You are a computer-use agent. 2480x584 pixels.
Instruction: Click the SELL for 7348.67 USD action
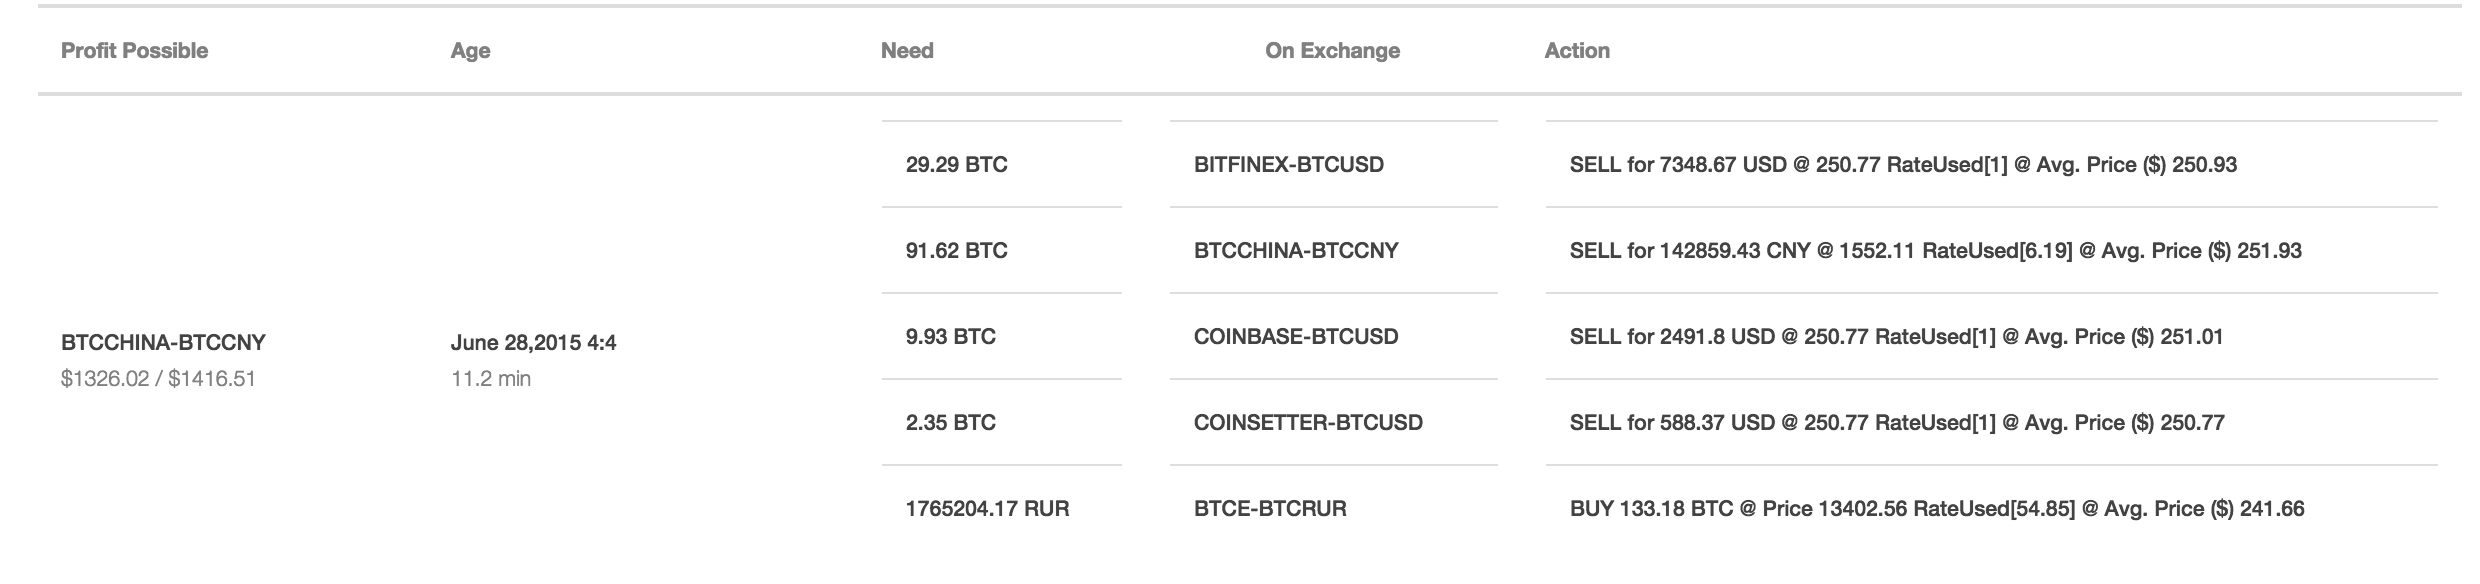pos(1903,165)
